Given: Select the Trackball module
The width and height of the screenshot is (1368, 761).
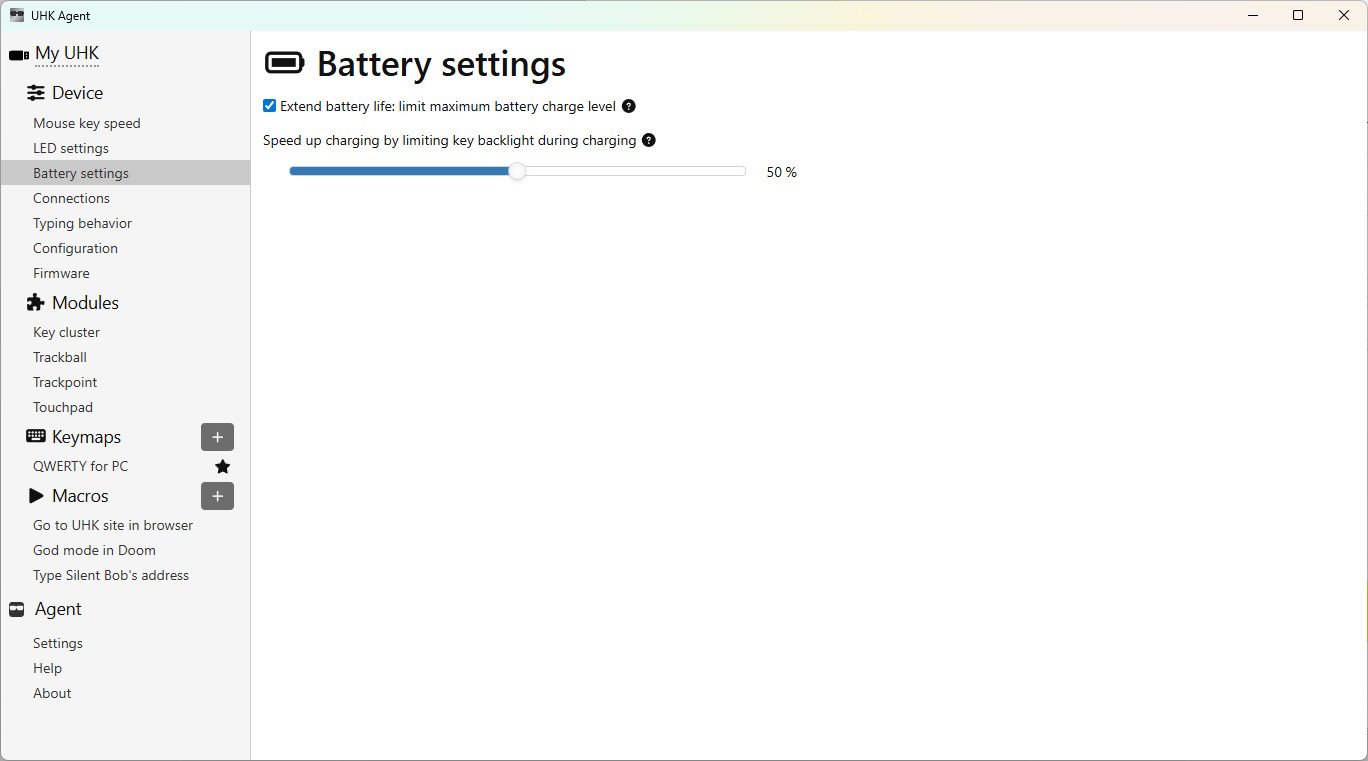Looking at the screenshot, I should click(x=60, y=357).
